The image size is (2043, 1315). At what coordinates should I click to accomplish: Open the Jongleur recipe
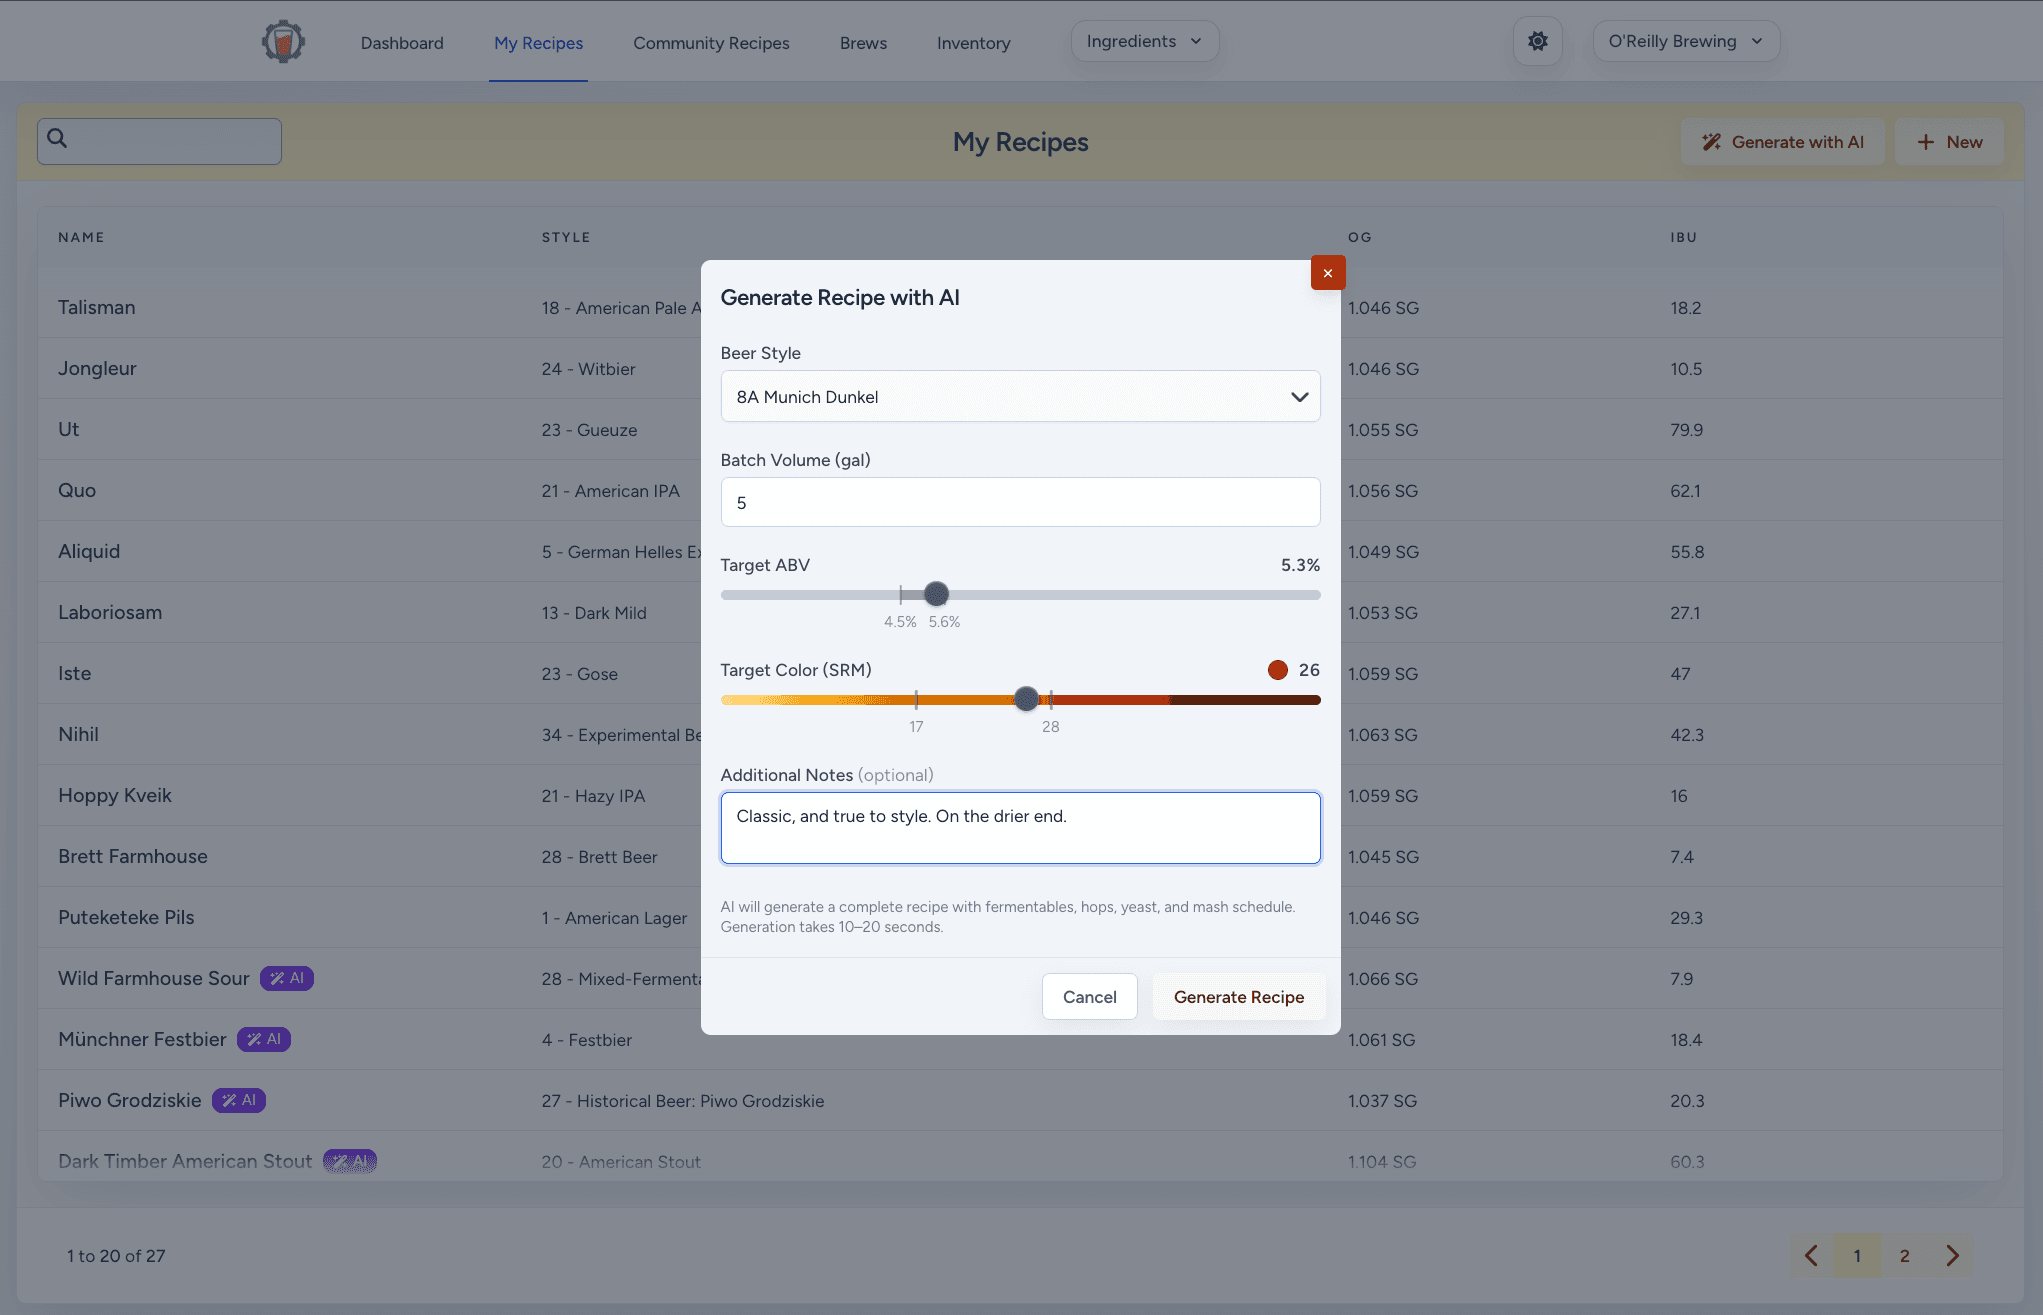tap(97, 368)
